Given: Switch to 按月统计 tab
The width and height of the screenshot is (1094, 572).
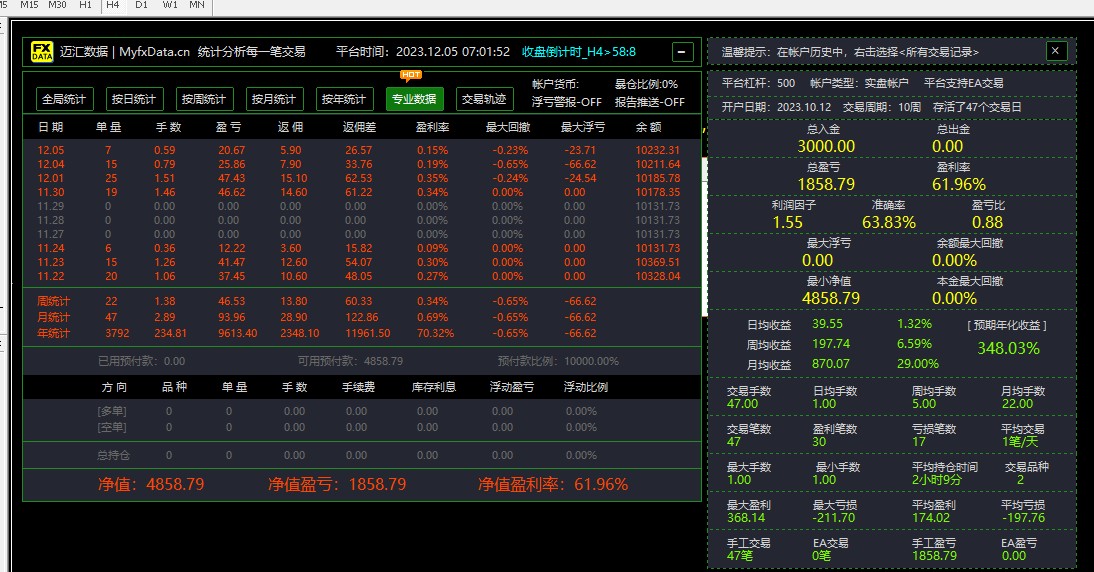Looking at the screenshot, I should 274,99.
